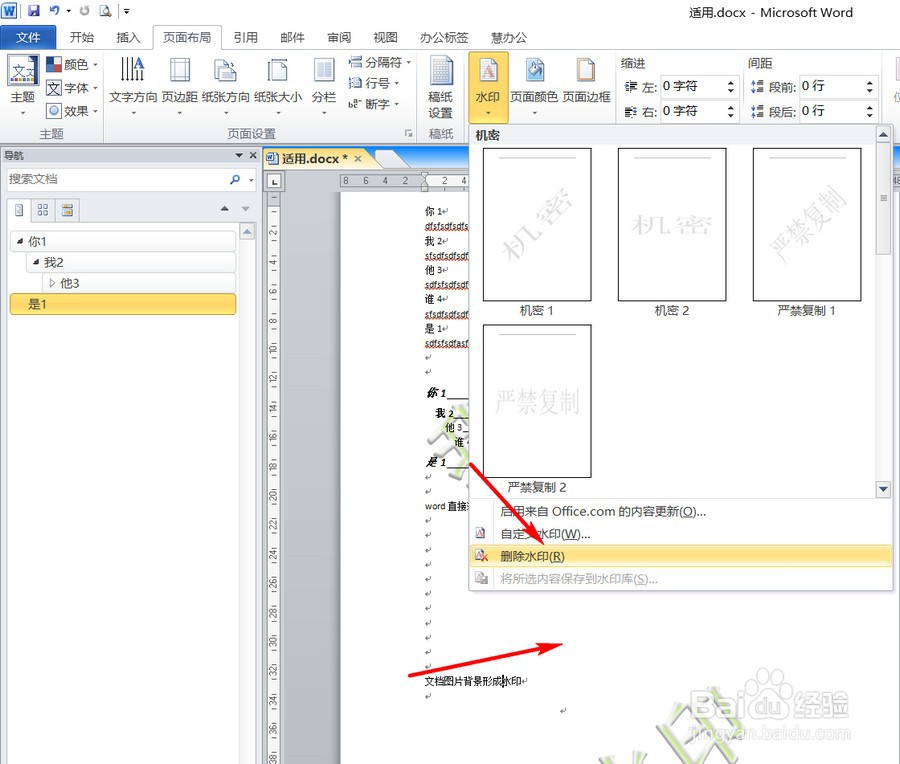Open Hyphenation (断字) menu
This screenshot has height=764, width=900.
pyautogui.click(x=374, y=104)
